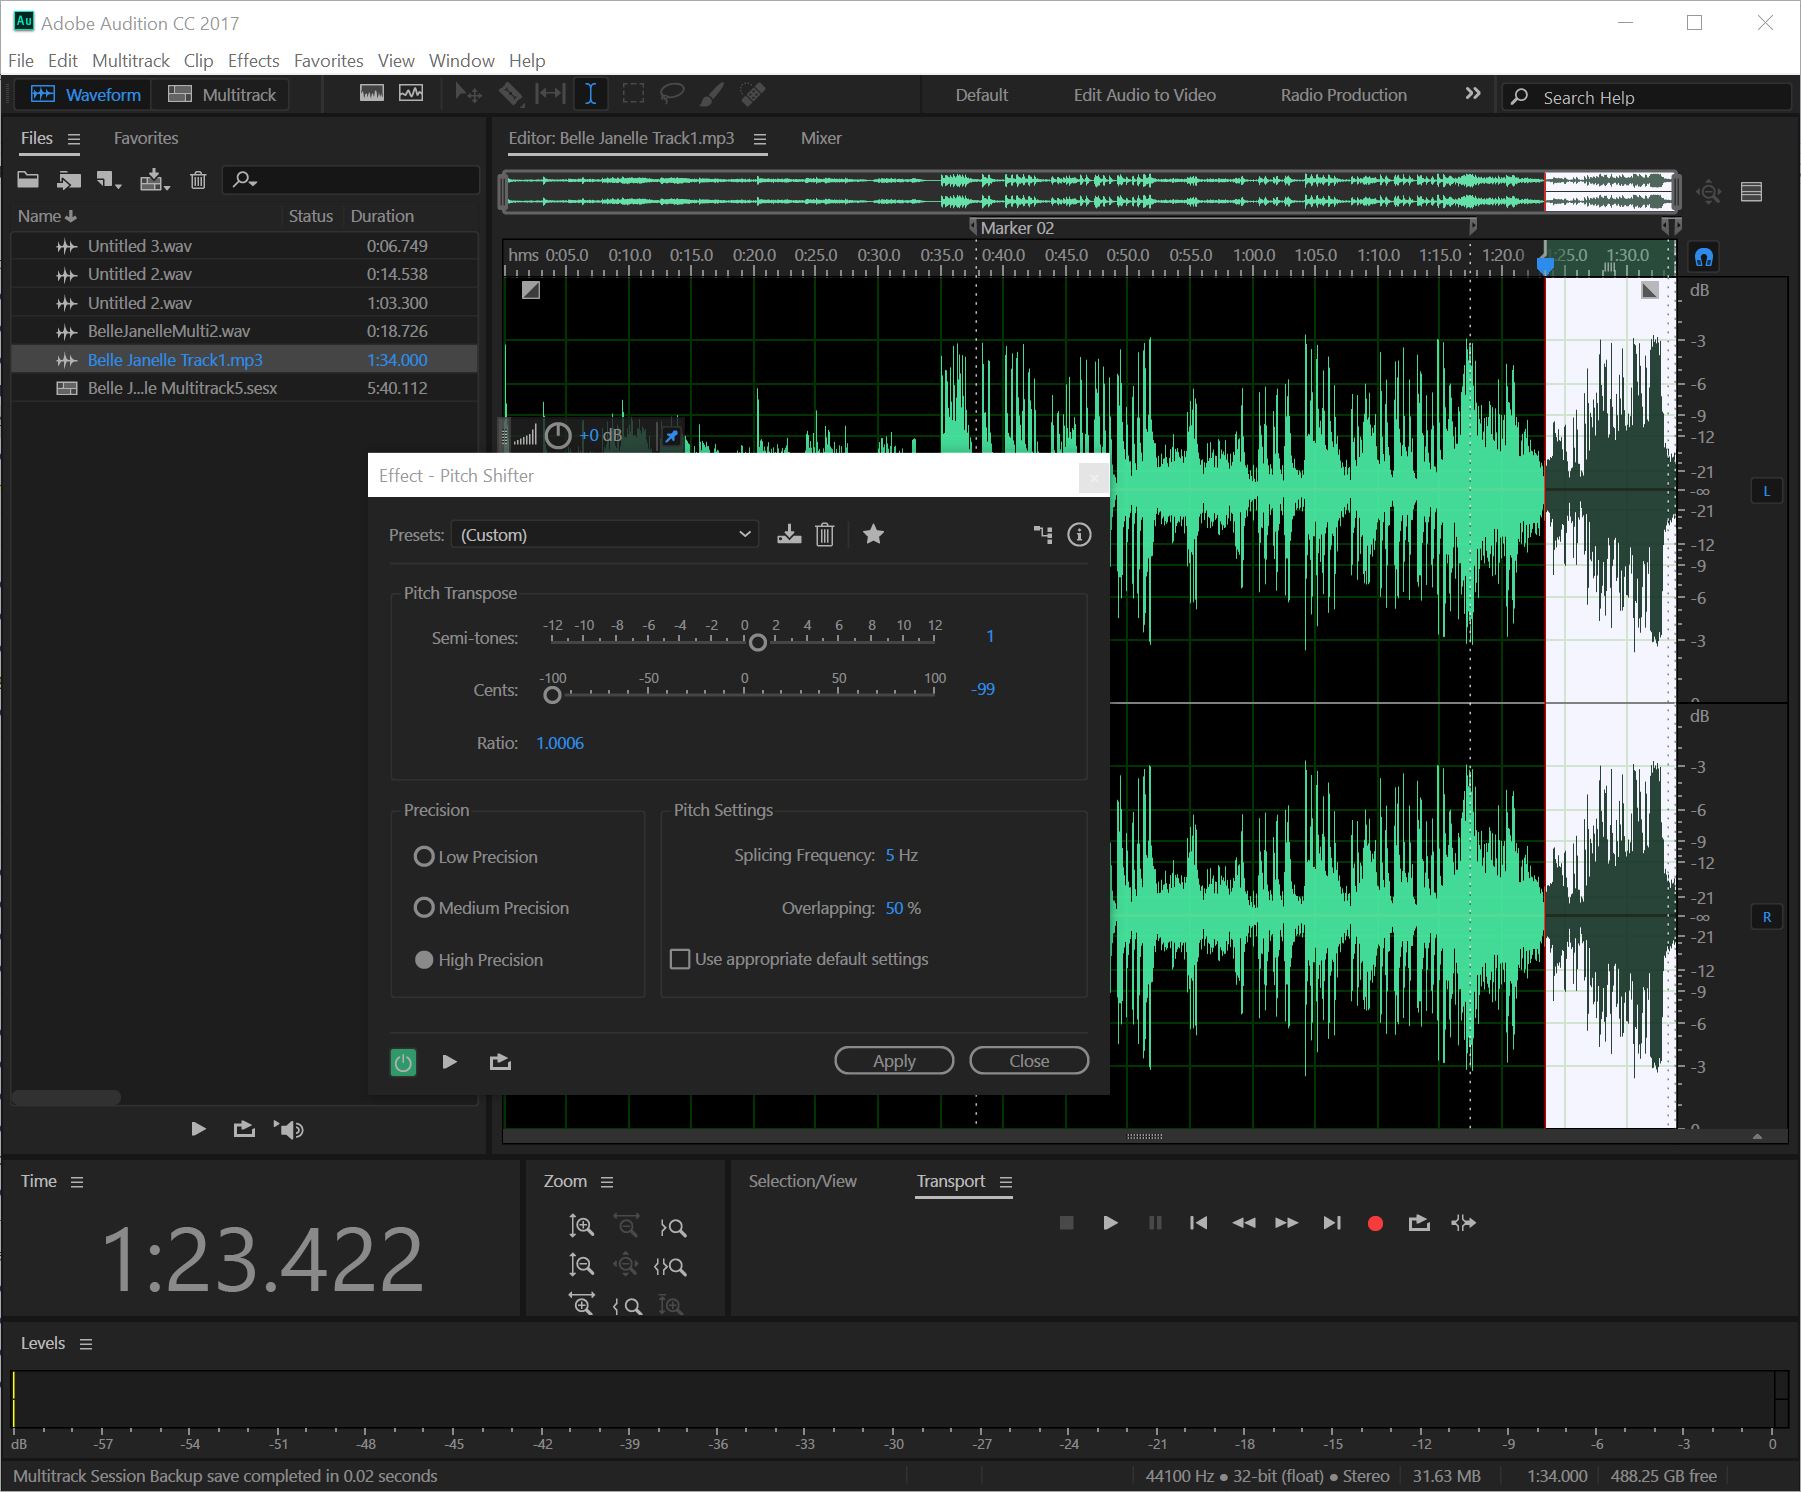Screen dimensions: 1801x1492
Task: Open Pitch Shifter channel map editor icon
Action: 1043,535
